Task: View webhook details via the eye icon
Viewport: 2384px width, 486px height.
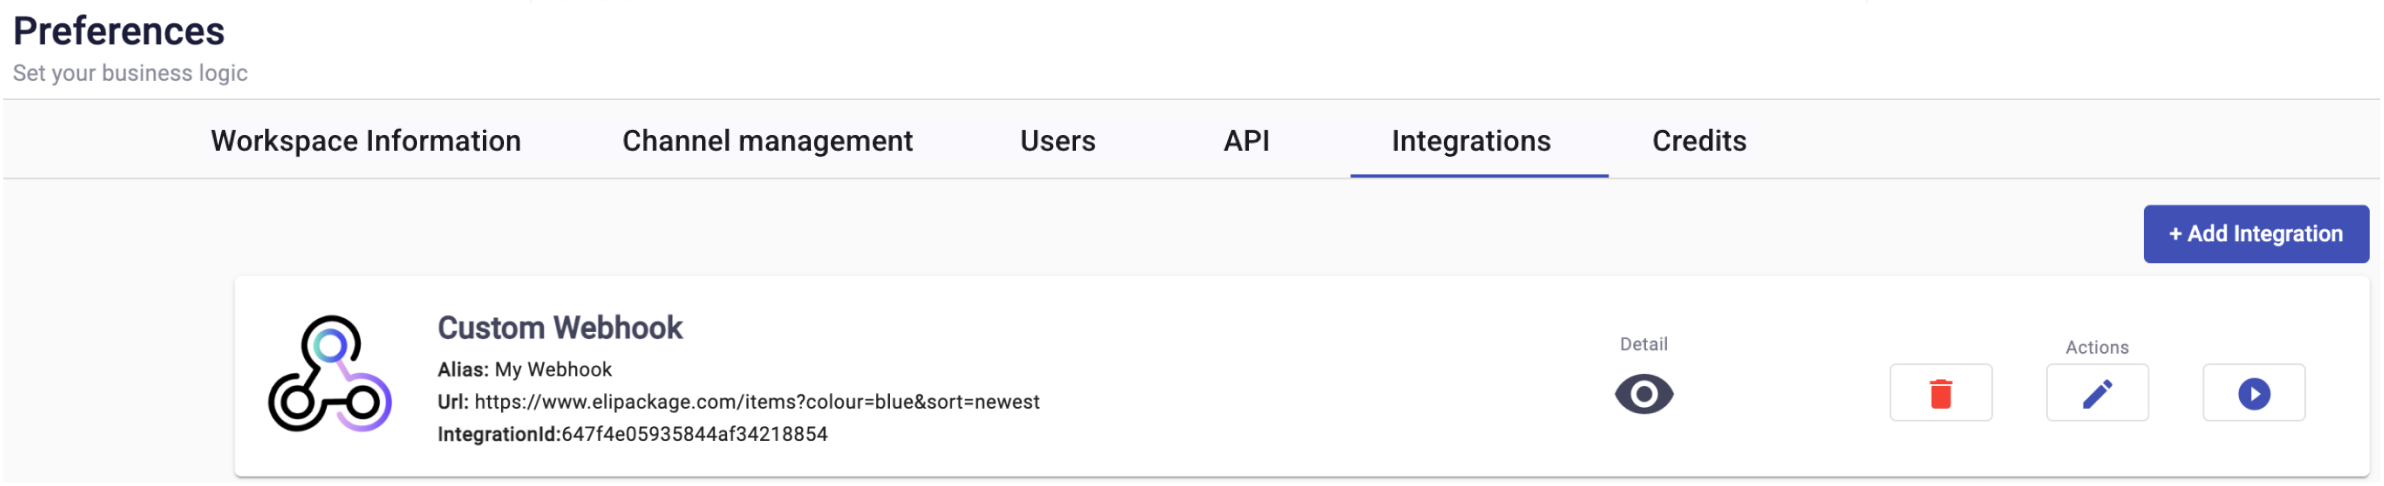Action: point(1644,394)
